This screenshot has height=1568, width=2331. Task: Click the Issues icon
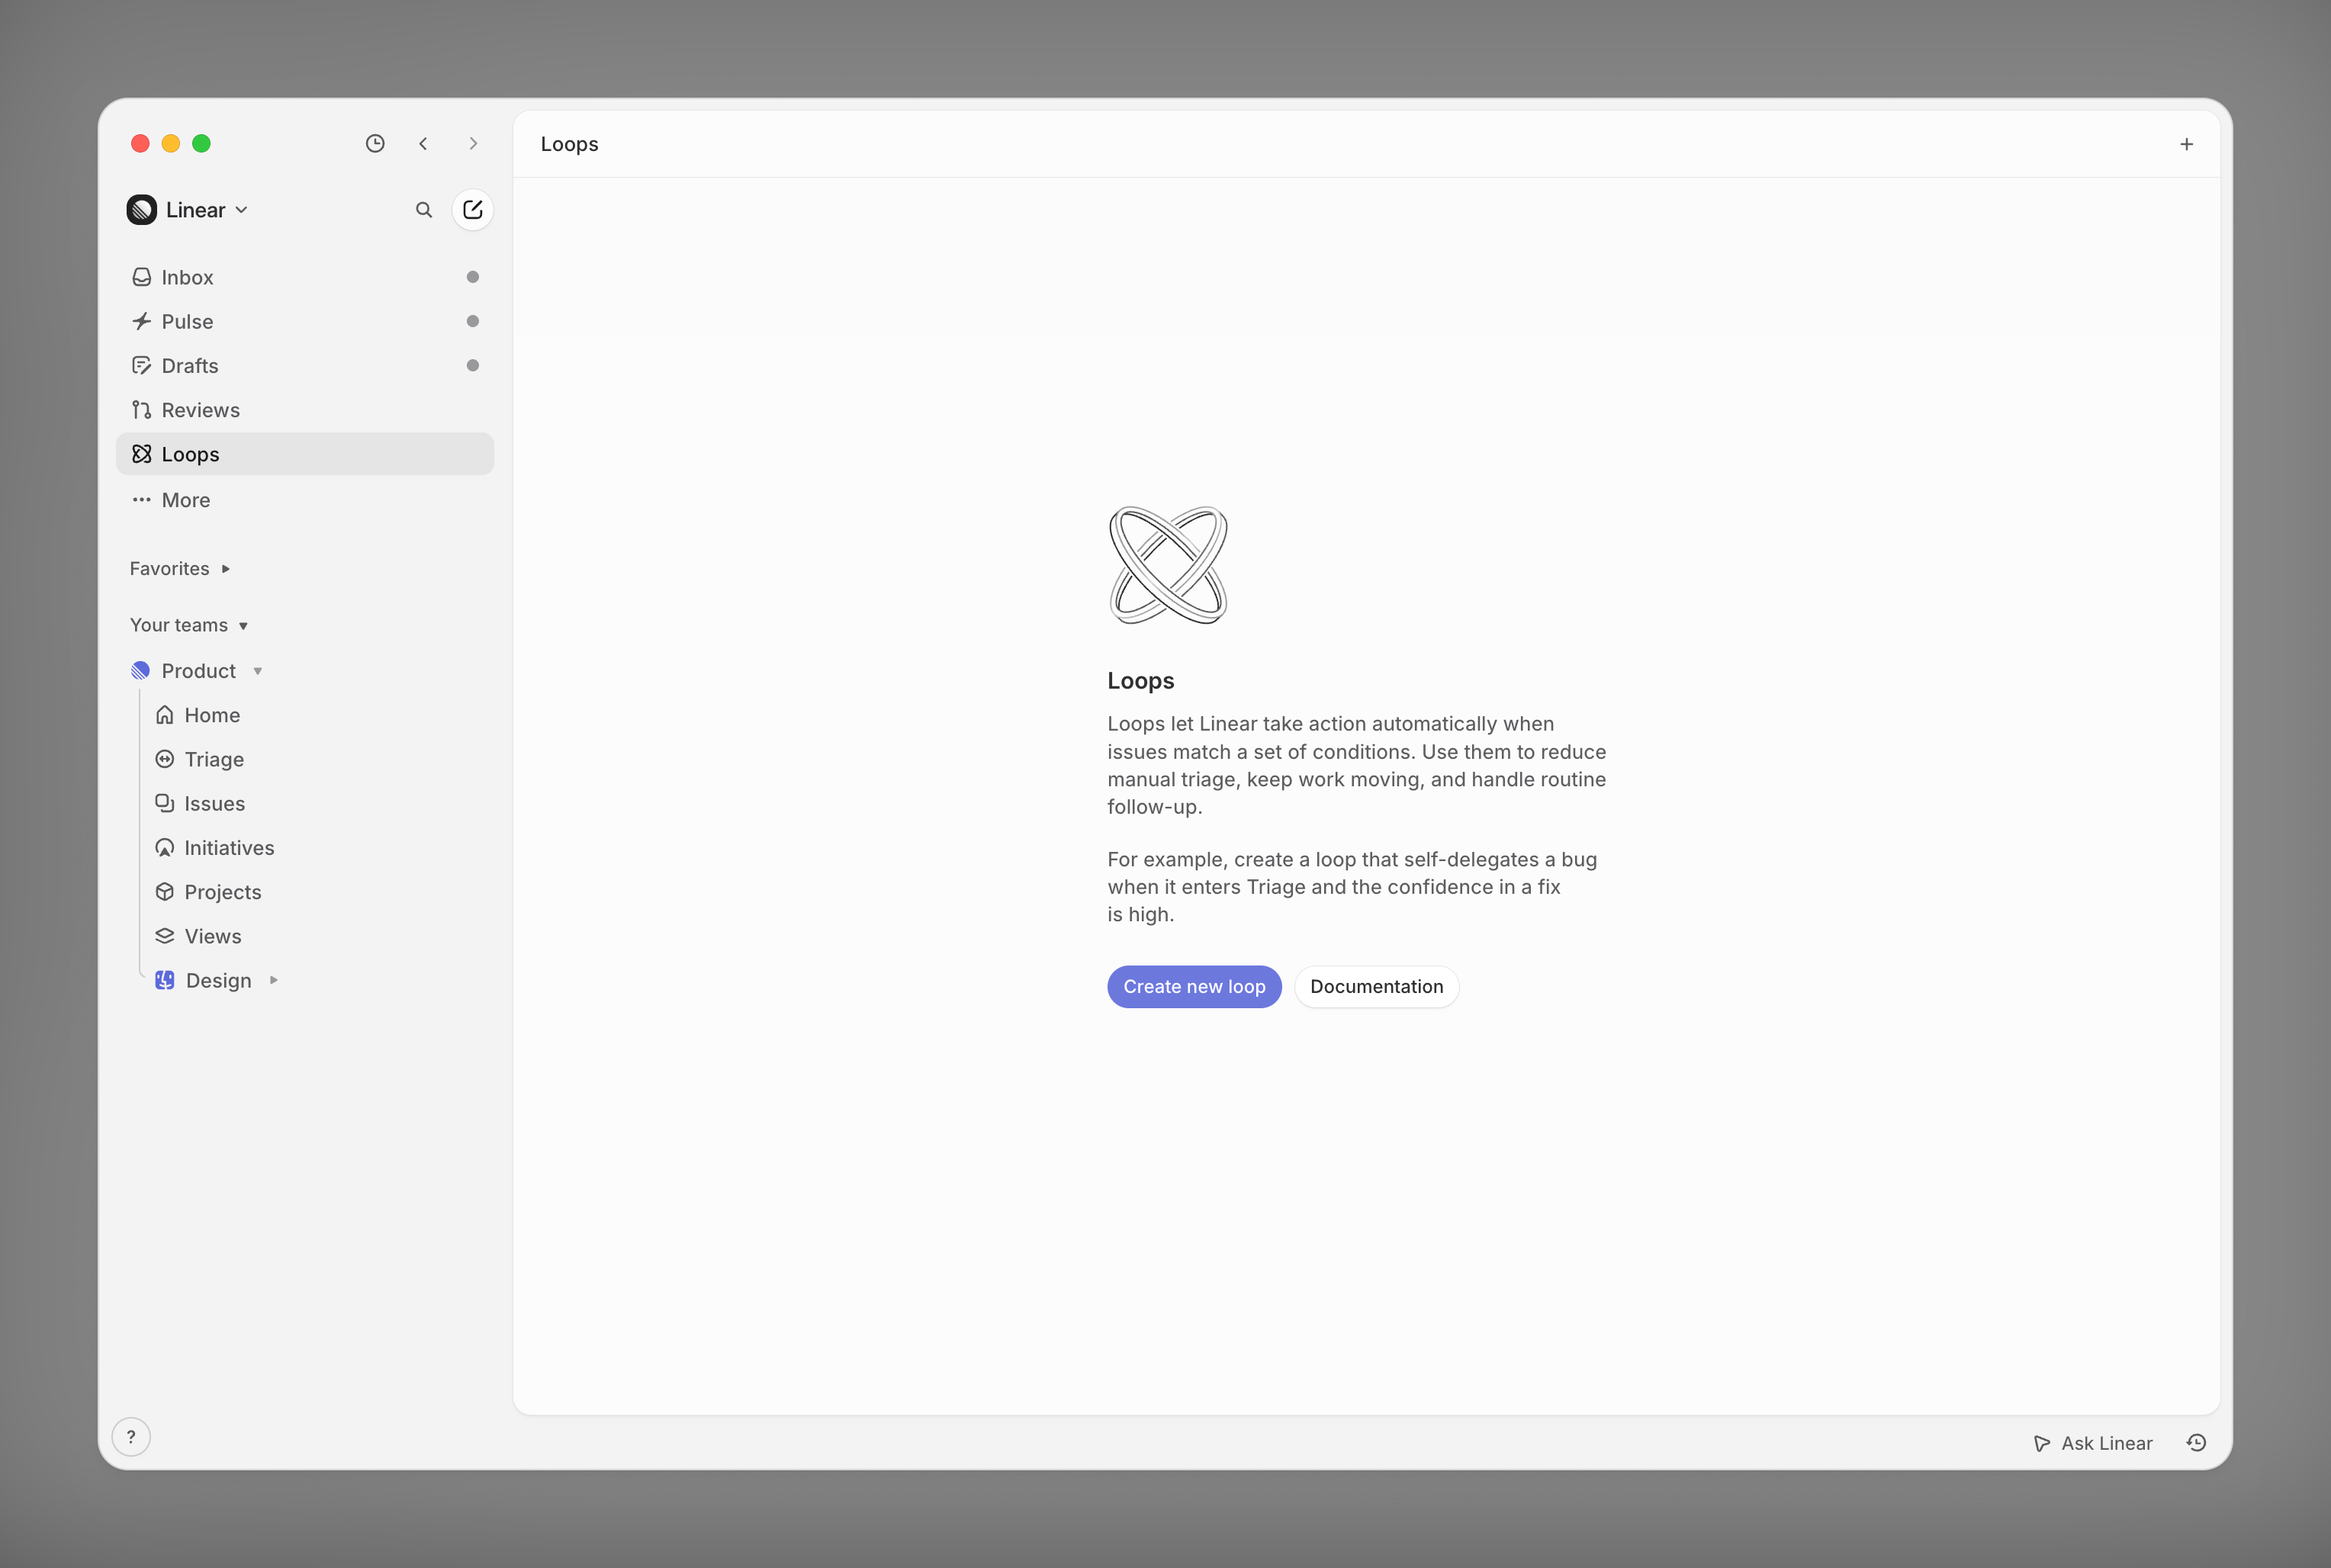pyautogui.click(x=165, y=803)
